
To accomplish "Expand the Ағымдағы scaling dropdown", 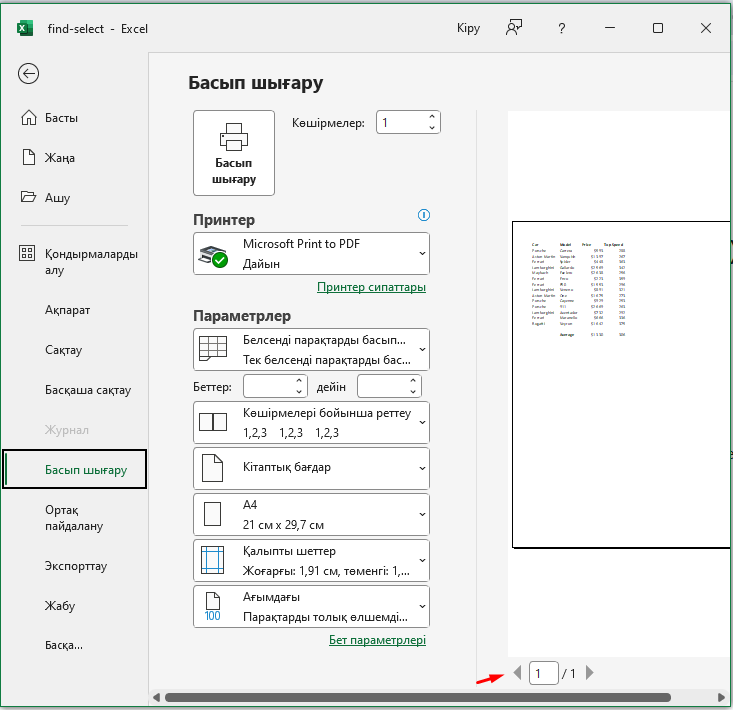I will point(311,606).
